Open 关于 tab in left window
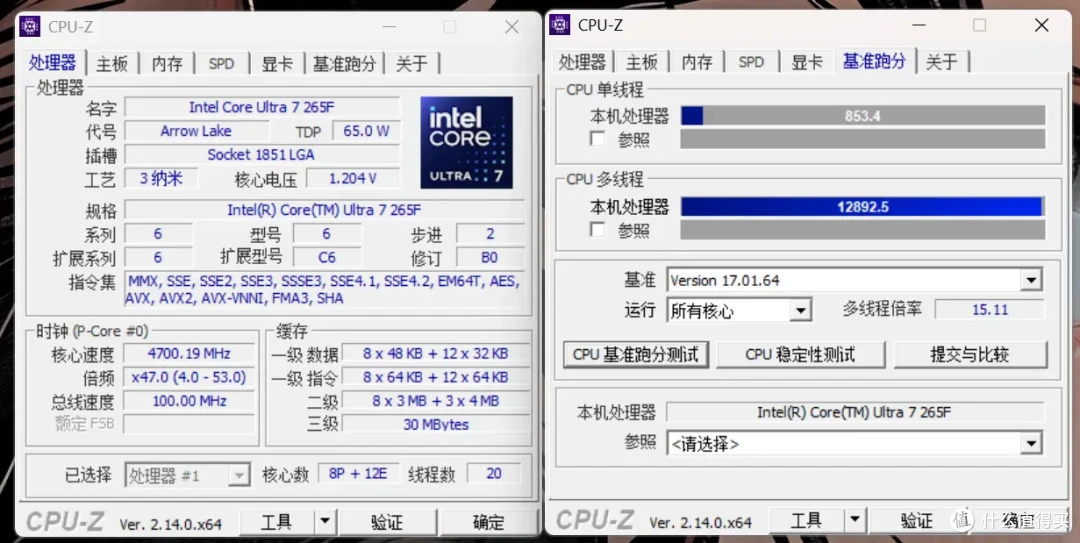Viewport: 1080px width, 543px height. 412,64
